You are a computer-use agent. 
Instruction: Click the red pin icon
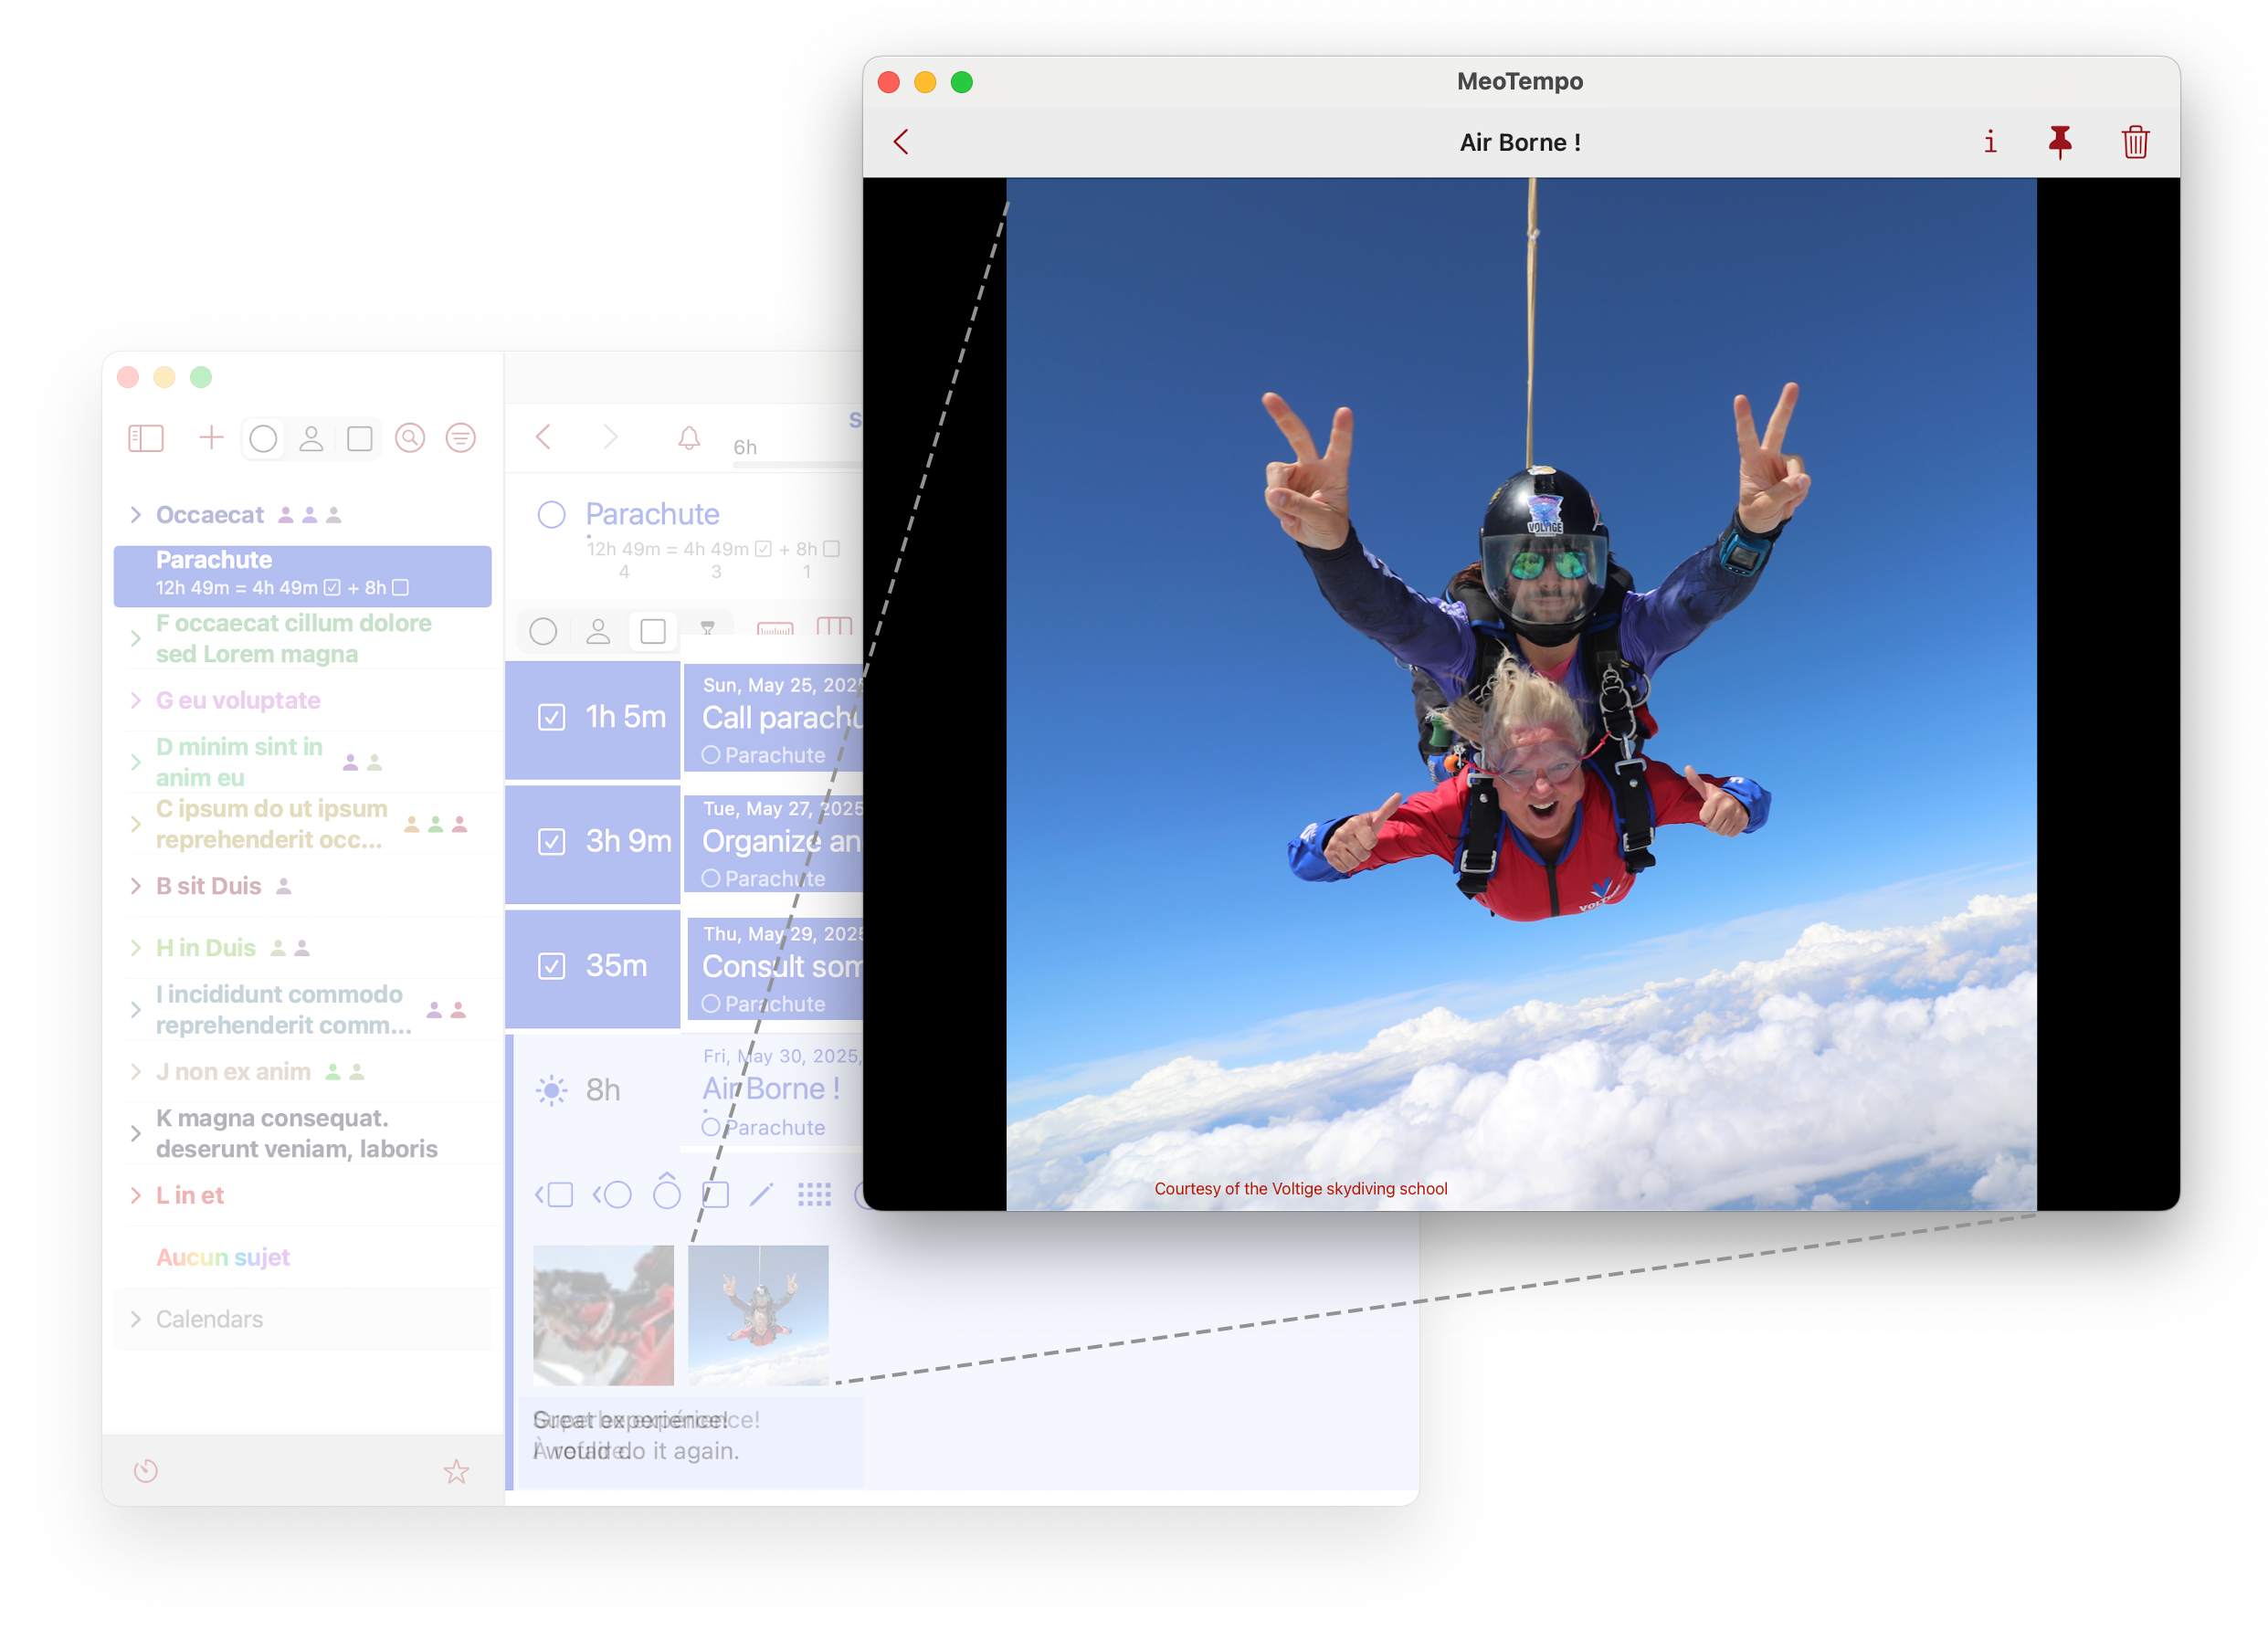[x=2059, y=142]
